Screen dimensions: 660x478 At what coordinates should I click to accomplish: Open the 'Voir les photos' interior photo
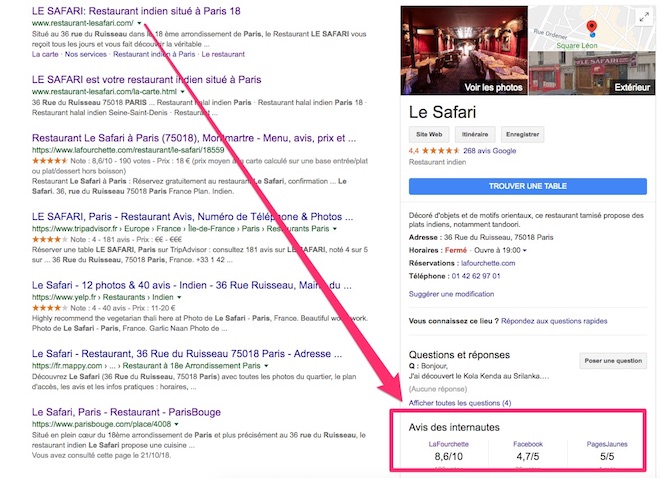pos(464,50)
